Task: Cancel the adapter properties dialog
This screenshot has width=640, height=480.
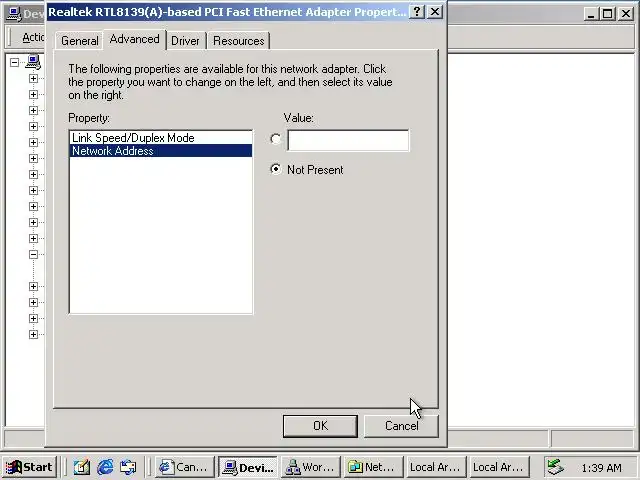Action: coord(401,426)
